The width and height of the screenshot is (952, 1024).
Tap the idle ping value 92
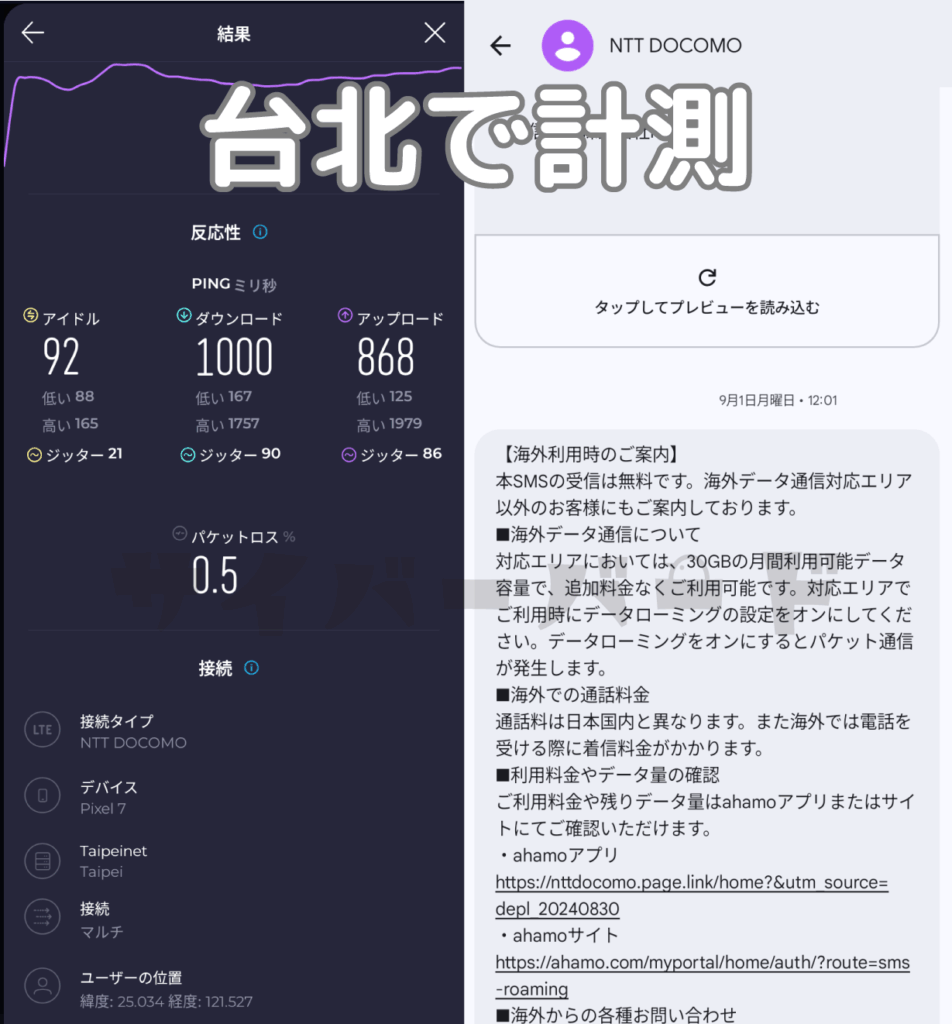61,357
